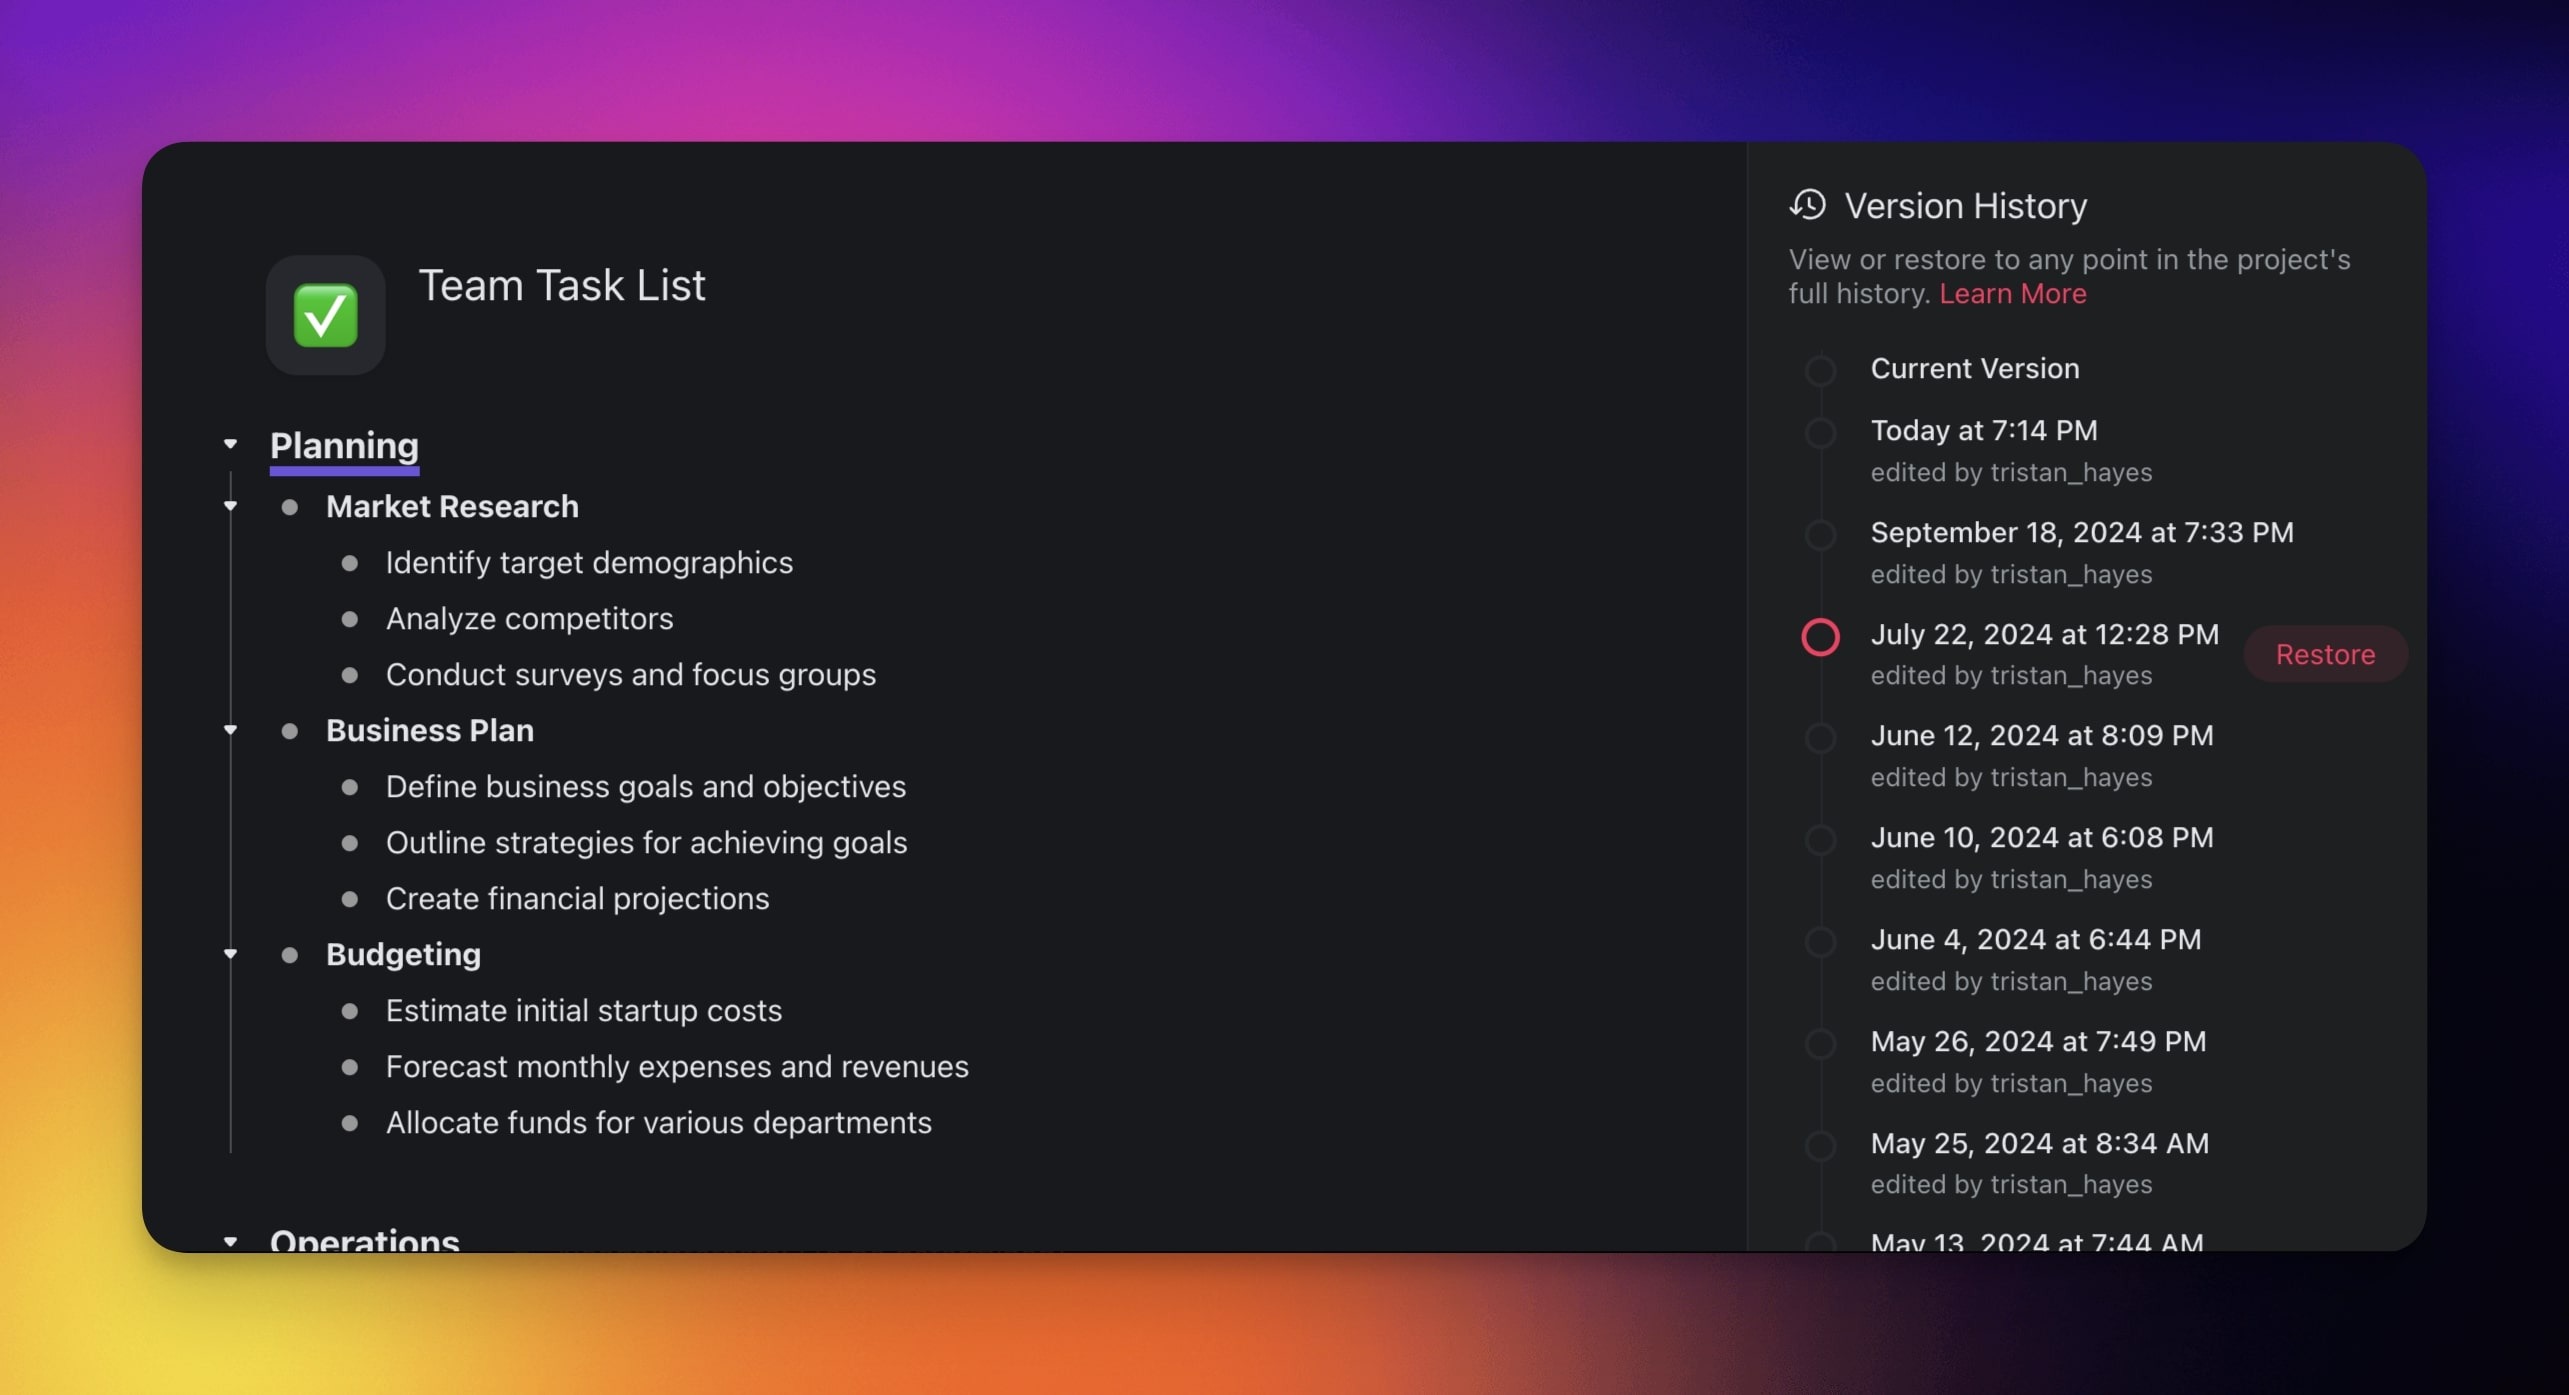The width and height of the screenshot is (2569, 1395).
Task: Click bullet beside Market Research
Action: coord(290,507)
